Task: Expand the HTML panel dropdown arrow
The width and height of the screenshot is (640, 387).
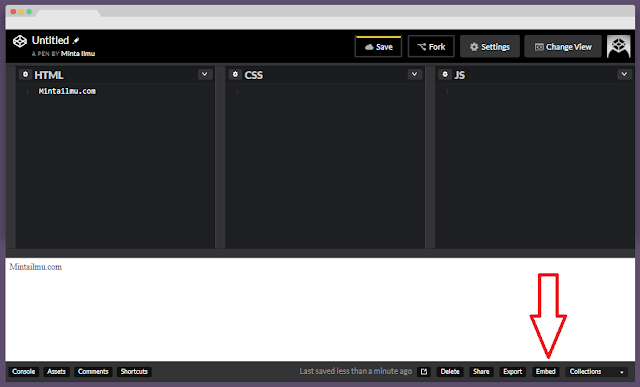Action: (204, 74)
